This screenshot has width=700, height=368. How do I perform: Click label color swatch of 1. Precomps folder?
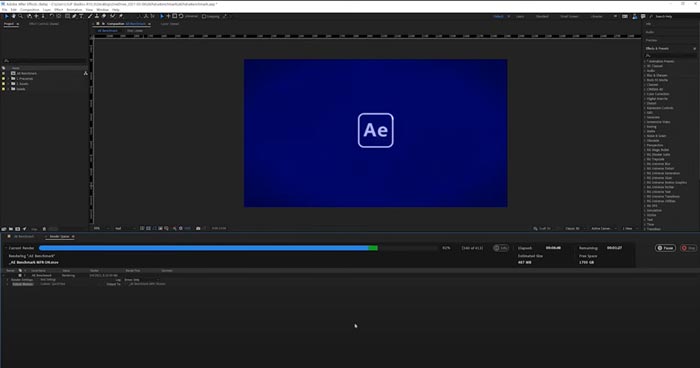coord(4,79)
